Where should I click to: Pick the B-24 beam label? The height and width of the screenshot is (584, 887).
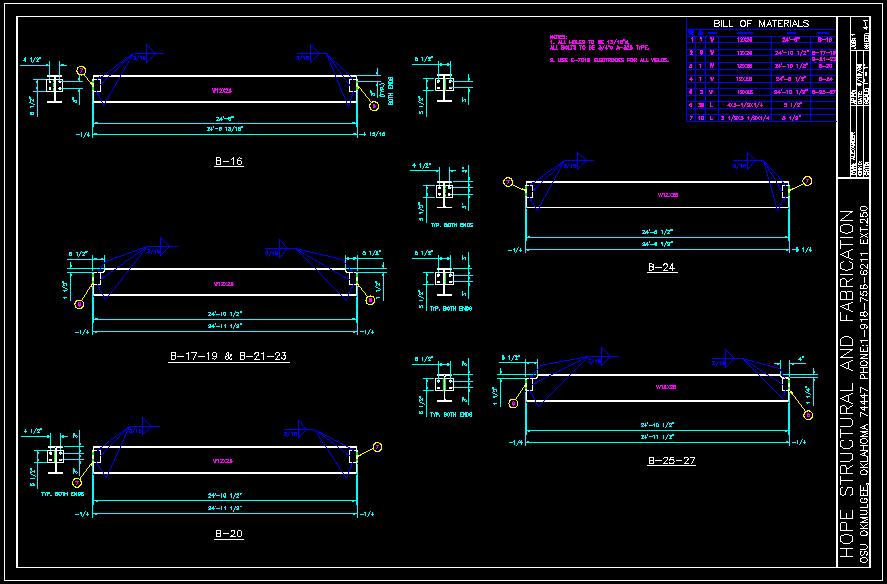click(x=662, y=268)
